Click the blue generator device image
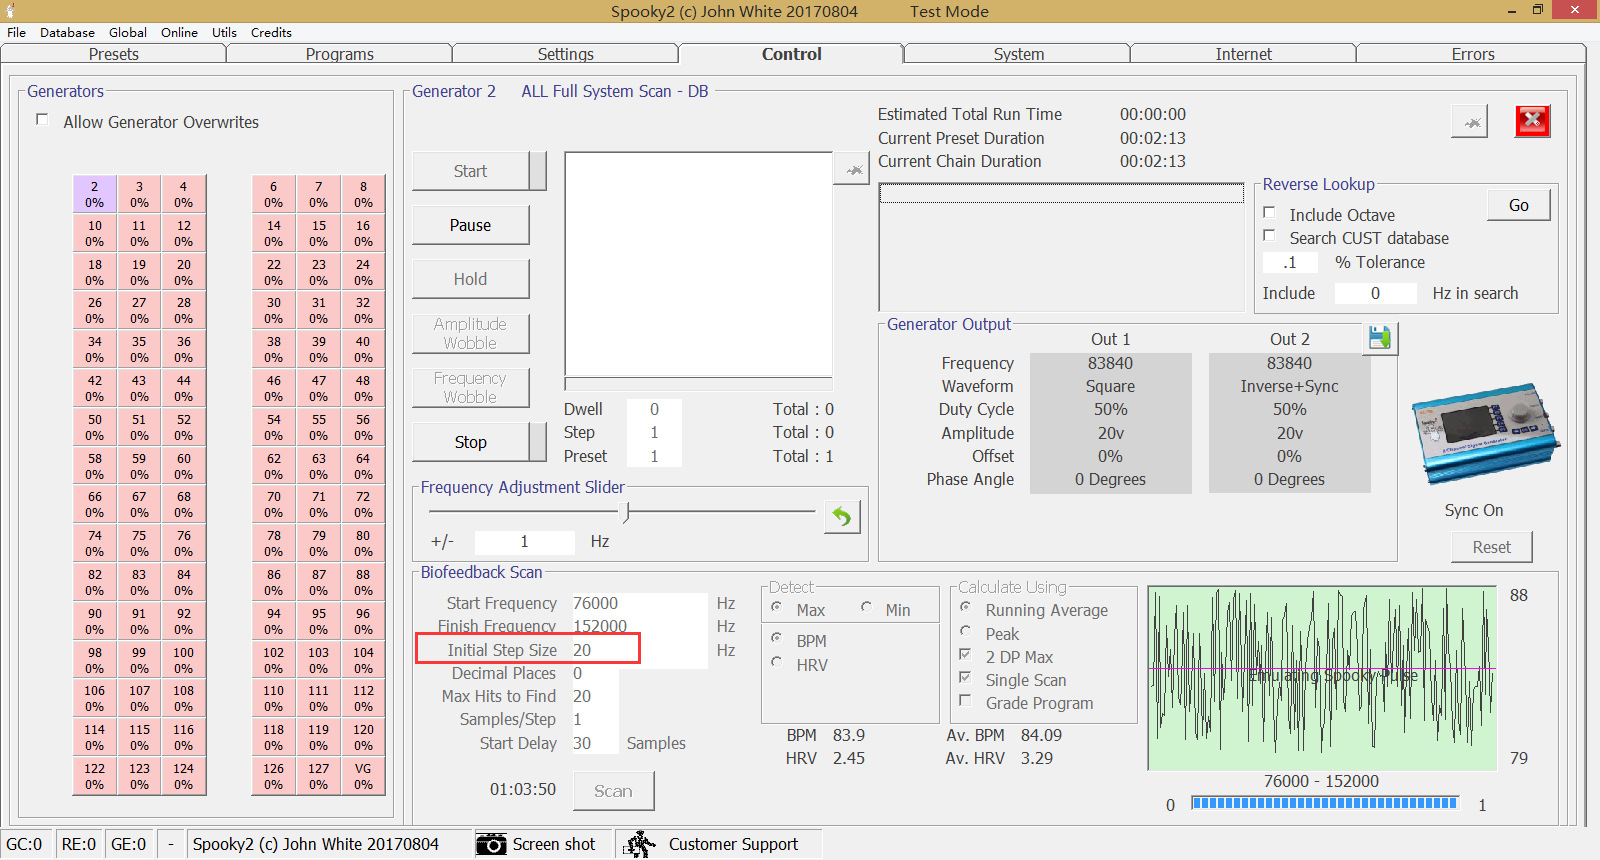The height and width of the screenshot is (860, 1600). (1484, 433)
